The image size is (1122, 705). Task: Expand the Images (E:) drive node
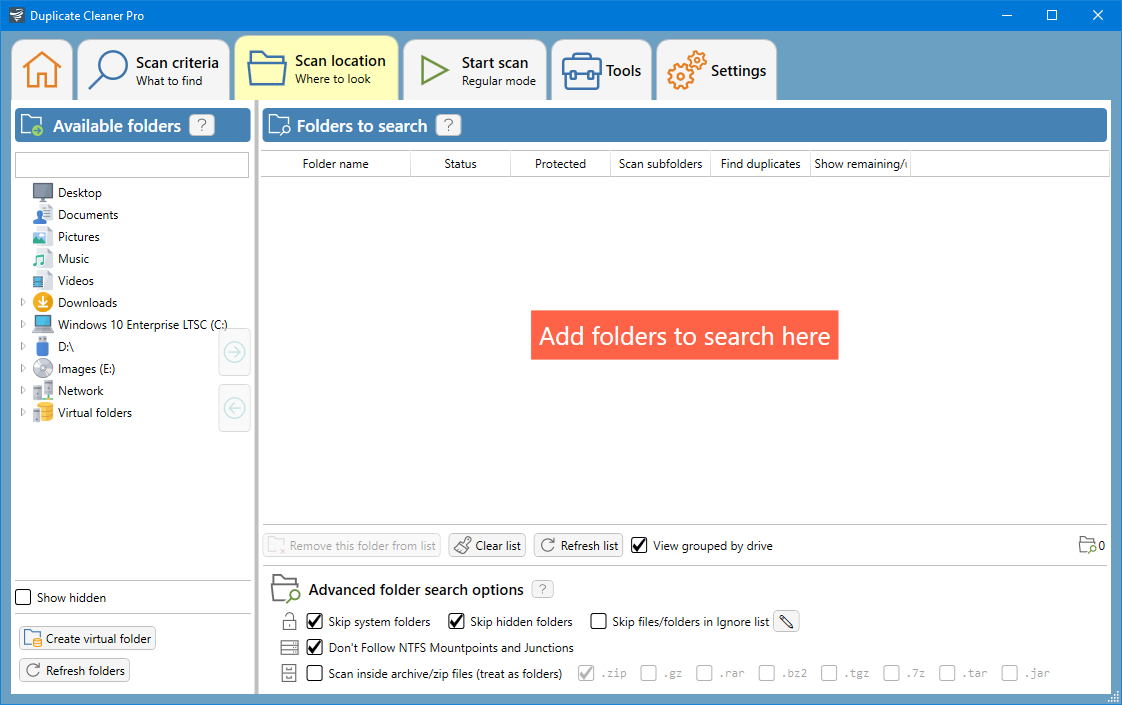tap(23, 369)
